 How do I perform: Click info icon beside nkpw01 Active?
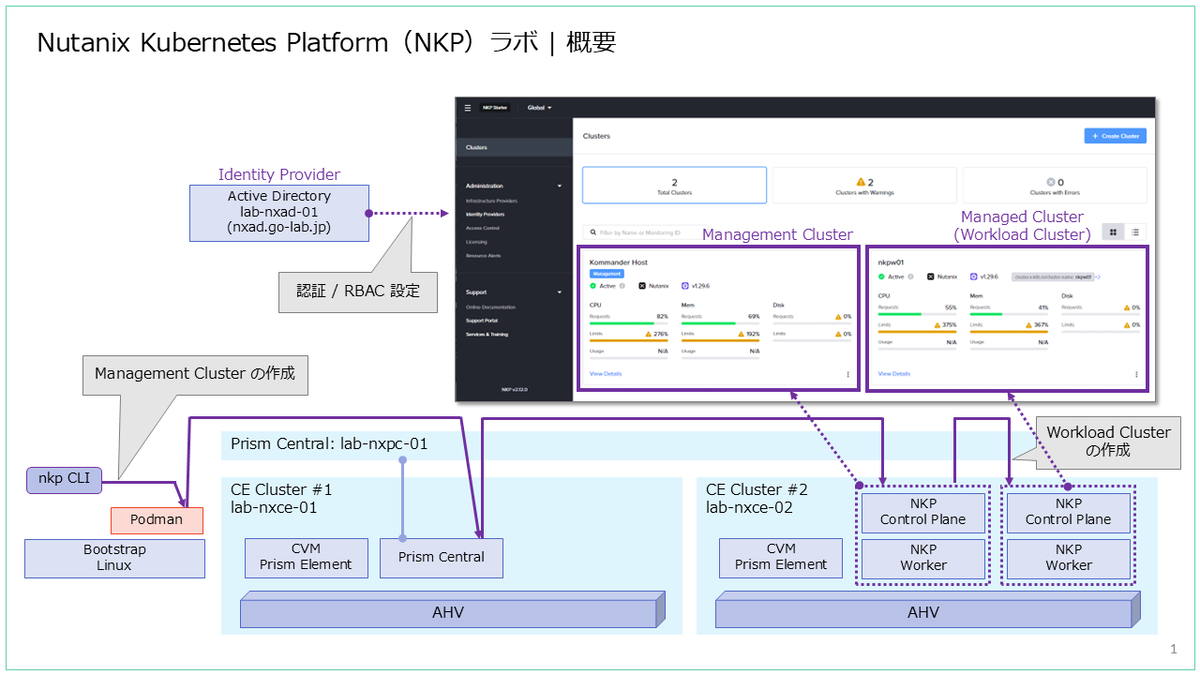coord(909,276)
